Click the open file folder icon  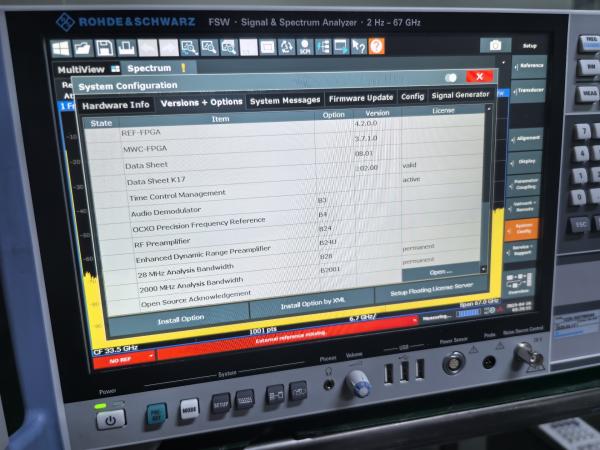[83, 49]
